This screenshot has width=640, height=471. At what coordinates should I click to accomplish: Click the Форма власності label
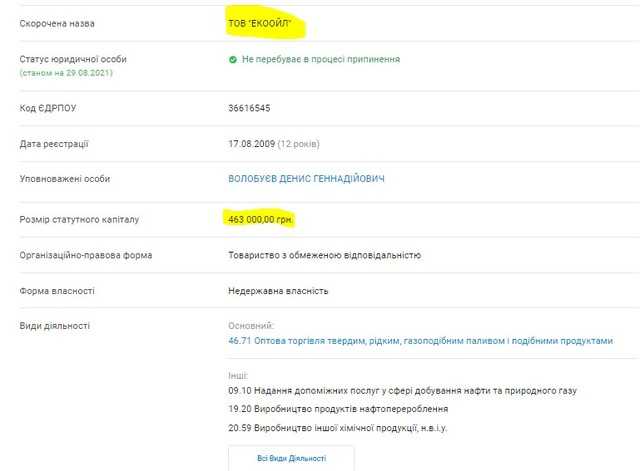(57, 291)
